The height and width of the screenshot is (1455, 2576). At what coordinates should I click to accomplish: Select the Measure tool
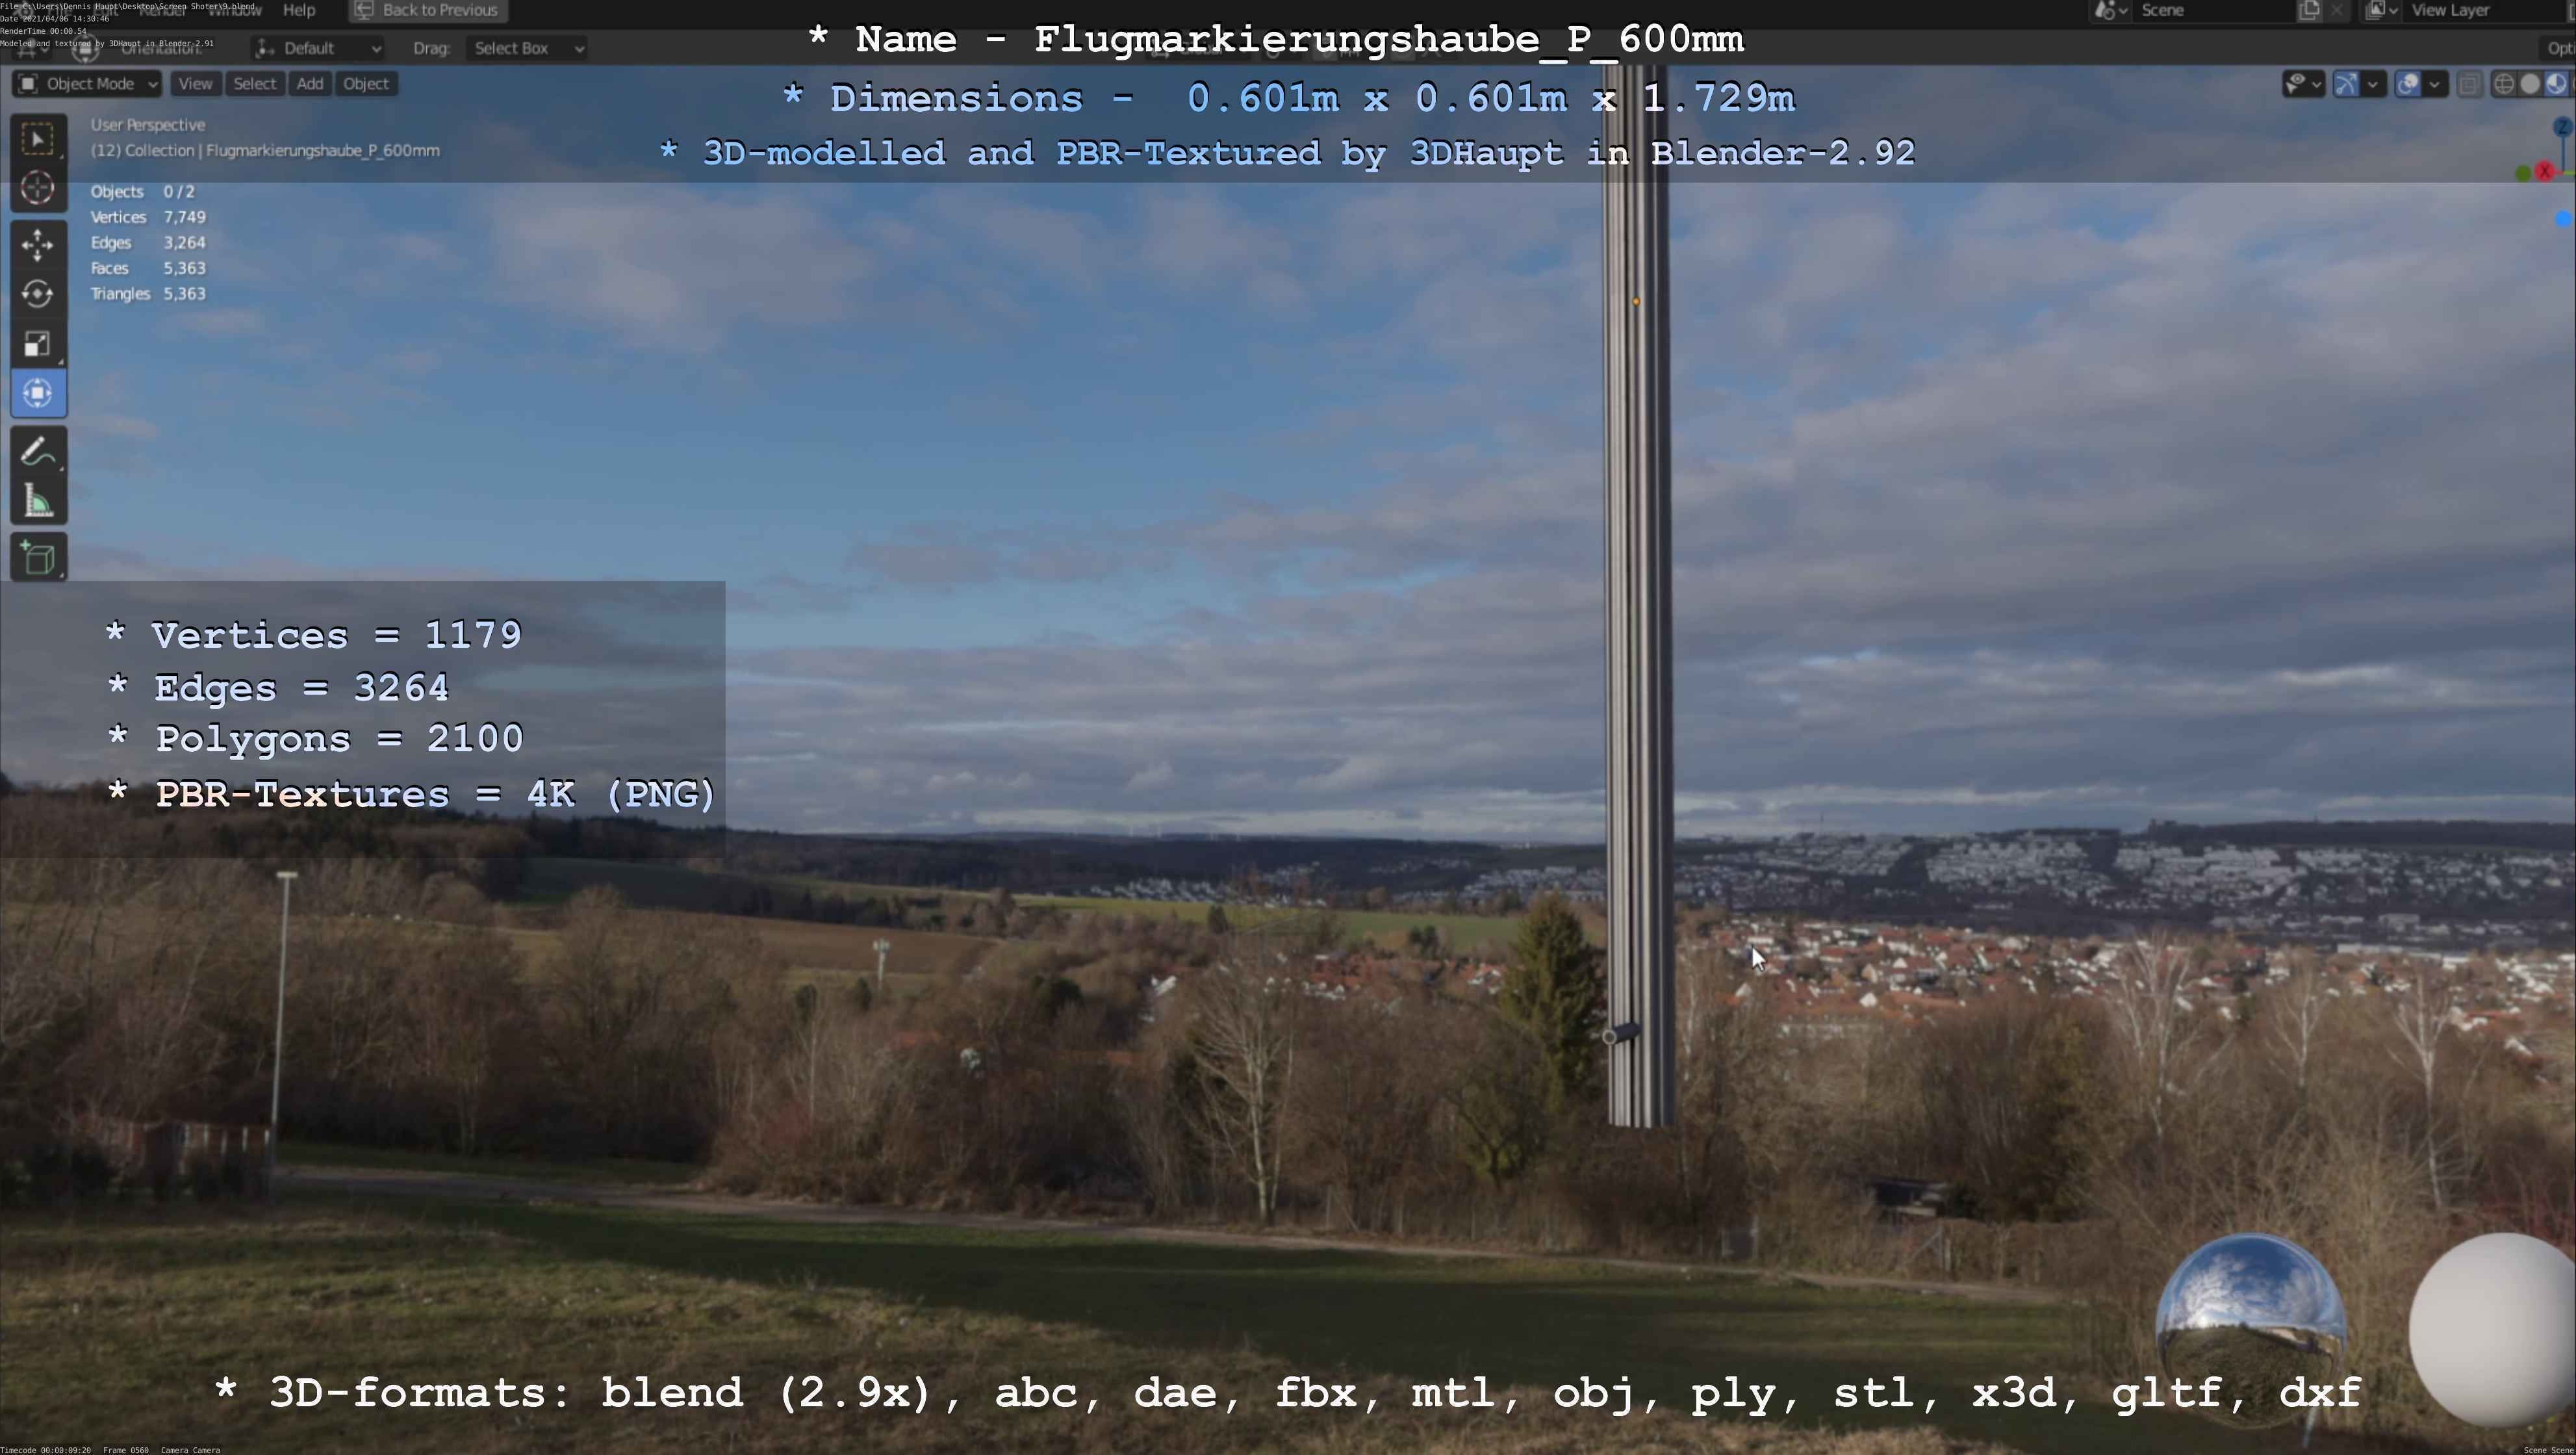38,501
